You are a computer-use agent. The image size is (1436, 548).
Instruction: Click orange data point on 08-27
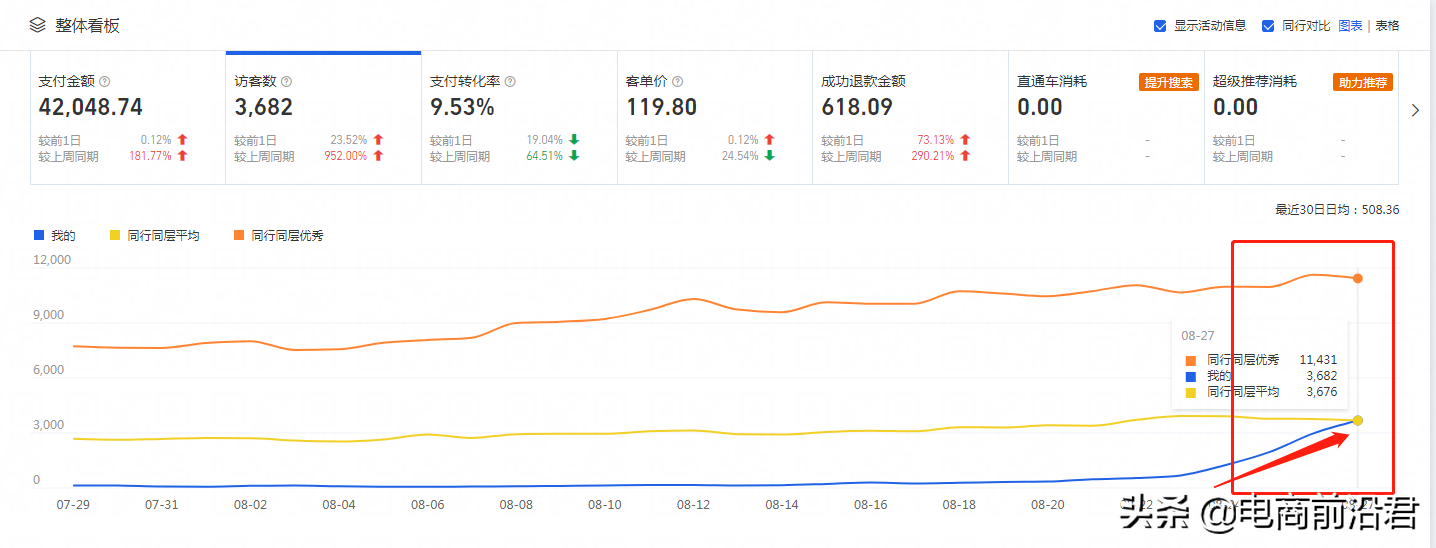(x=1358, y=278)
